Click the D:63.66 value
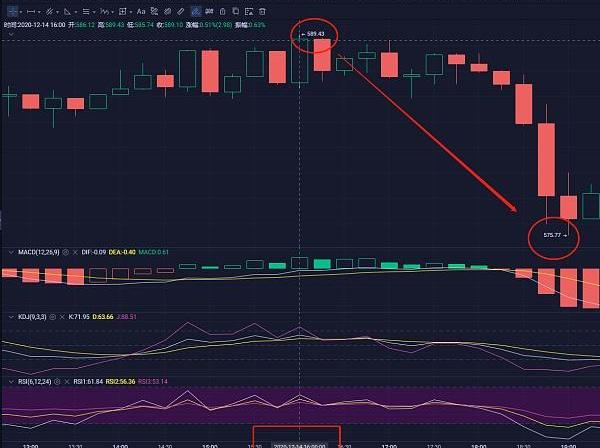The width and height of the screenshot is (600, 448). pyautogui.click(x=103, y=317)
